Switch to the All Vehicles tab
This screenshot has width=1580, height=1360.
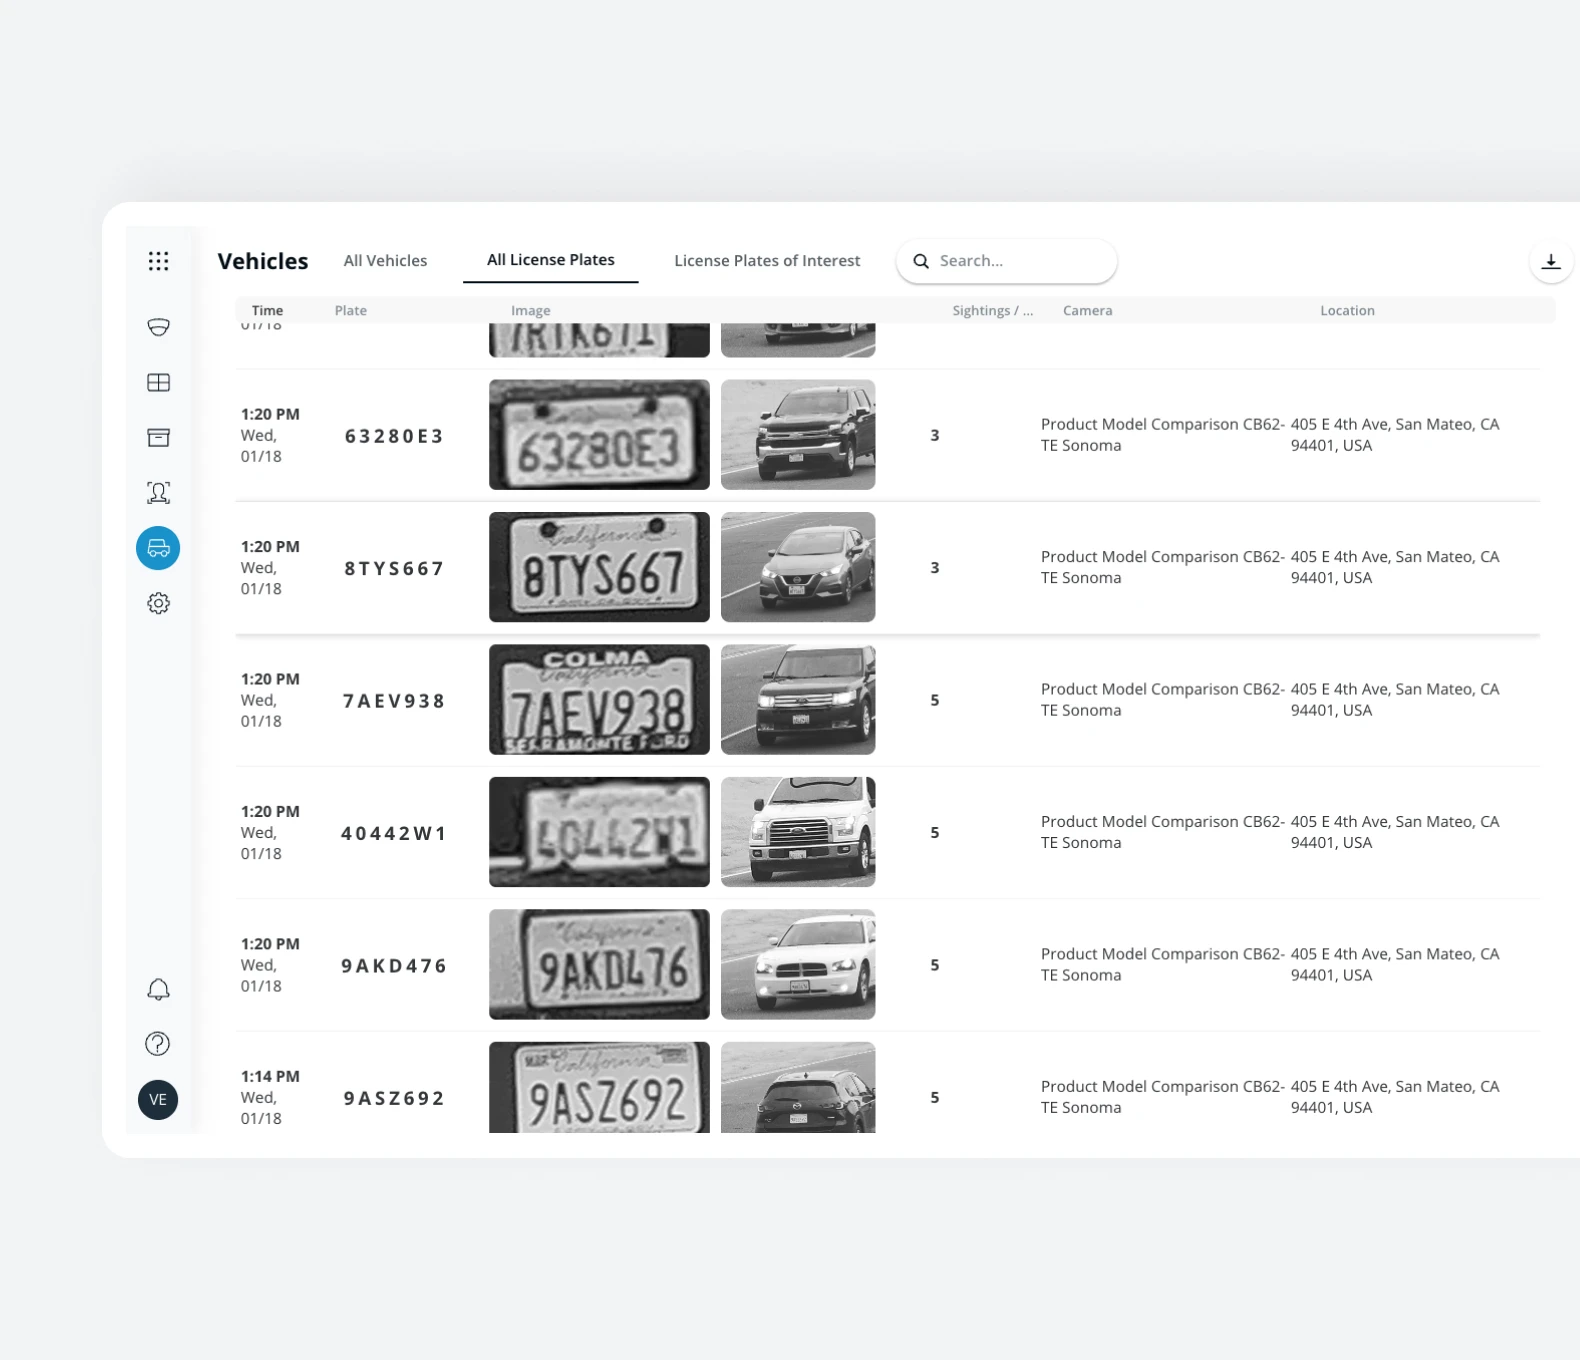(385, 261)
